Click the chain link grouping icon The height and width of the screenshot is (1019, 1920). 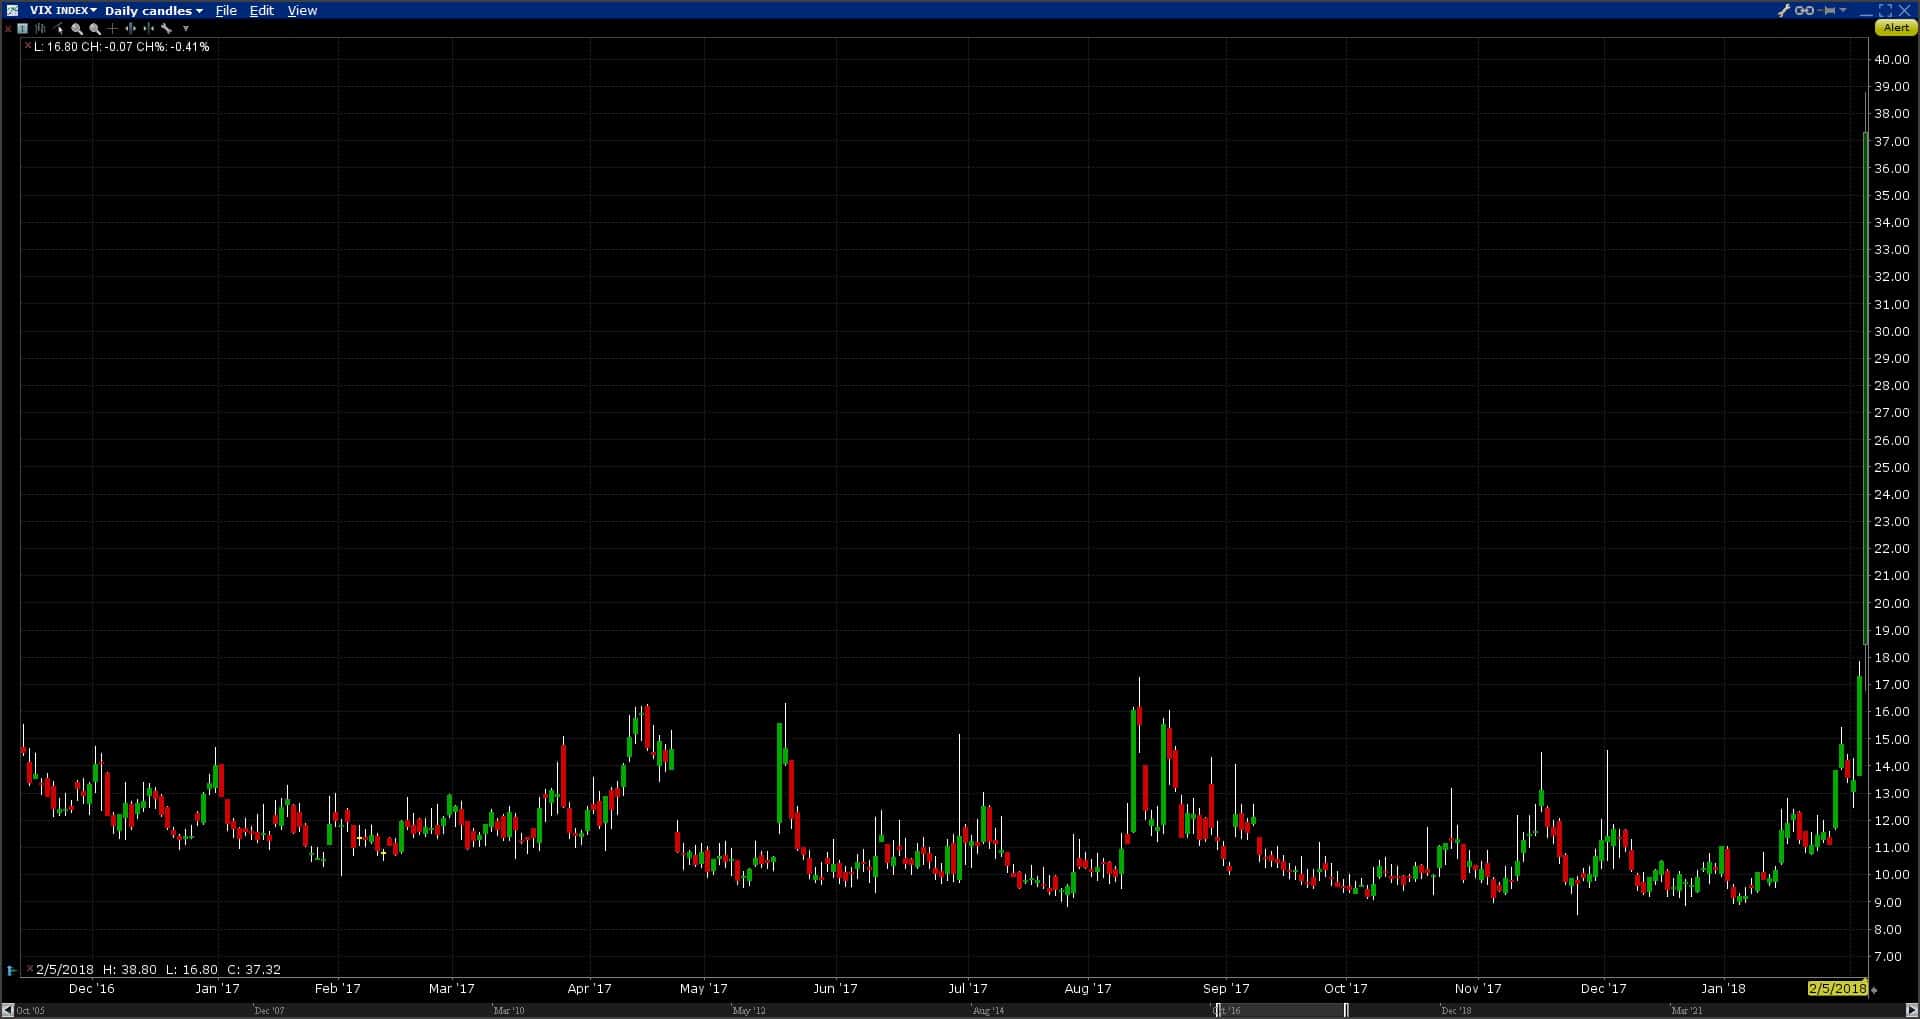pos(1804,10)
